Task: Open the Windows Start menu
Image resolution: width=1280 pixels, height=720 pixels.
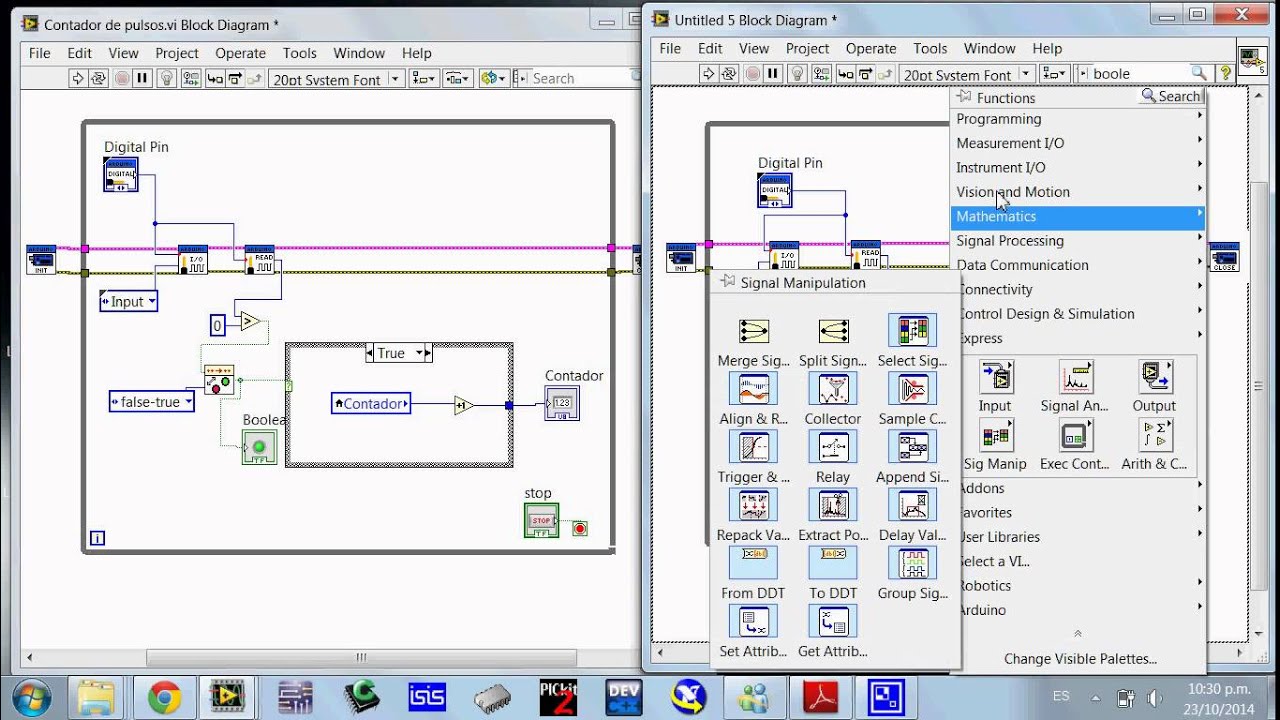Action: pyautogui.click(x=33, y=697)
